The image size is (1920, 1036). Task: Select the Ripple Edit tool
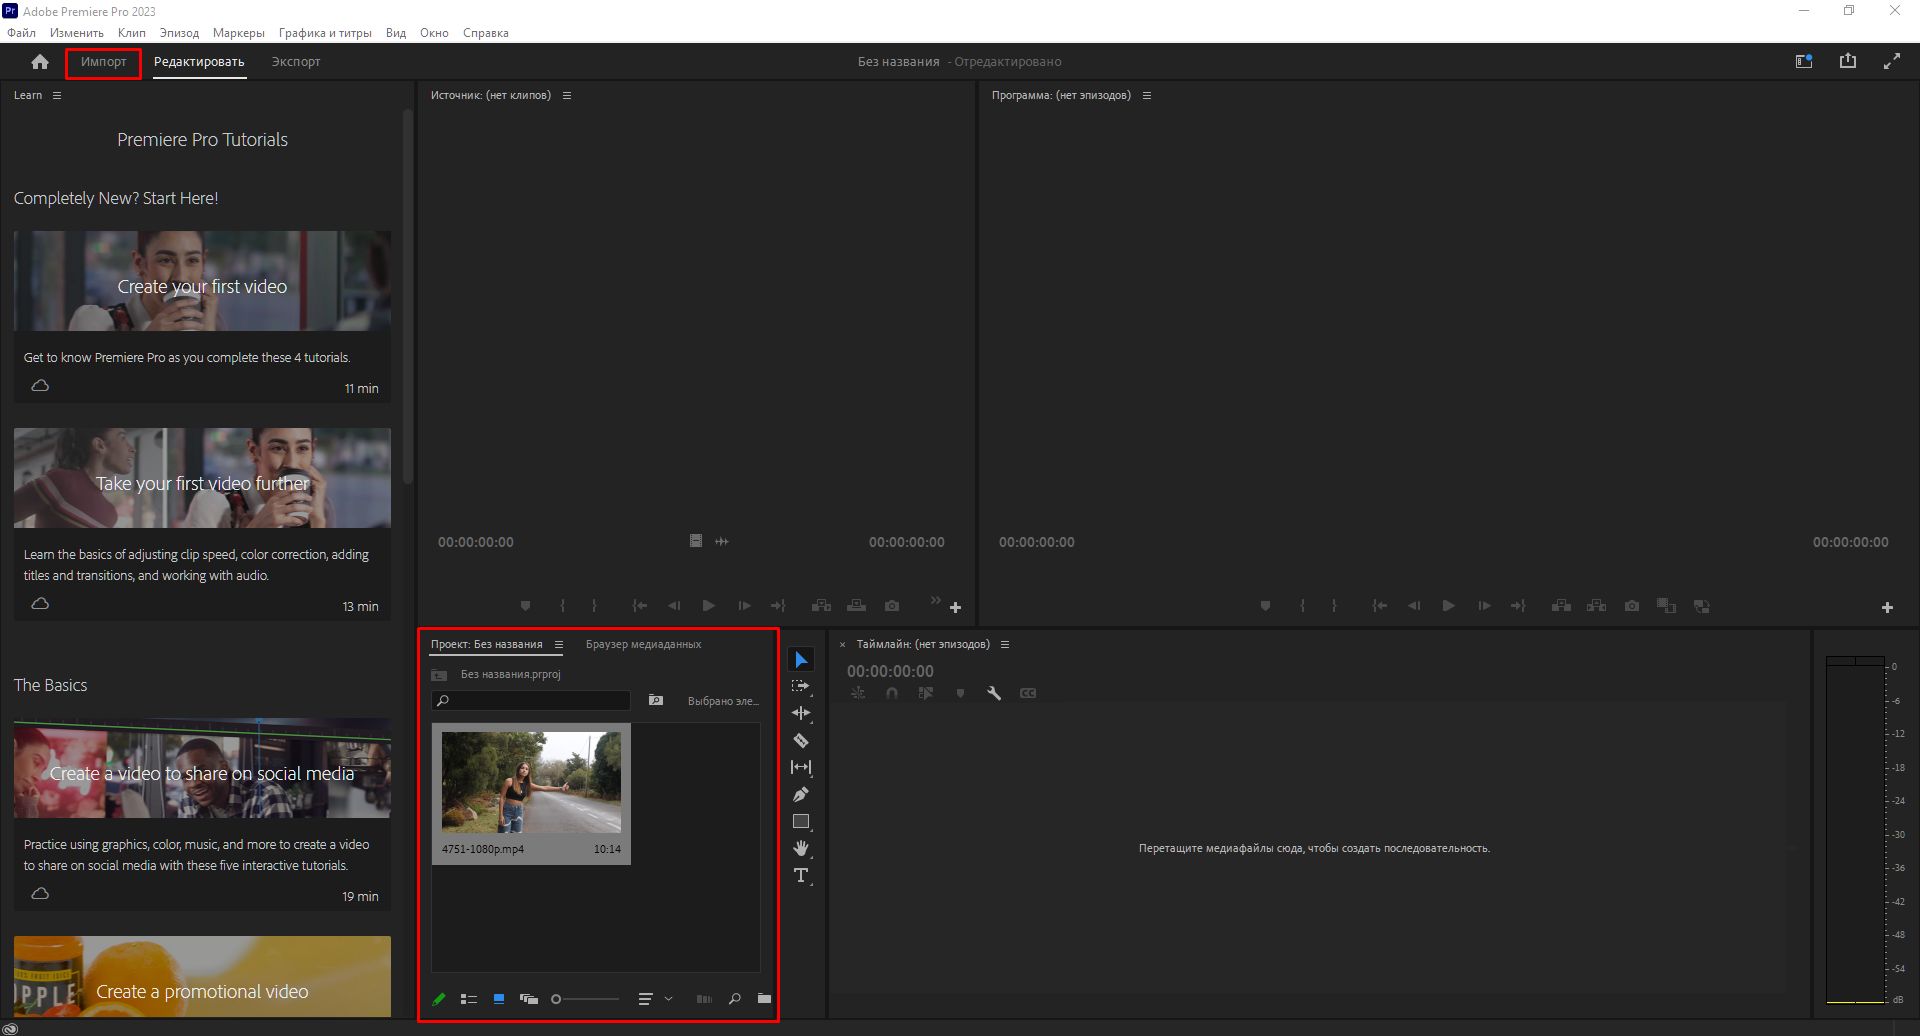[801, 714]
